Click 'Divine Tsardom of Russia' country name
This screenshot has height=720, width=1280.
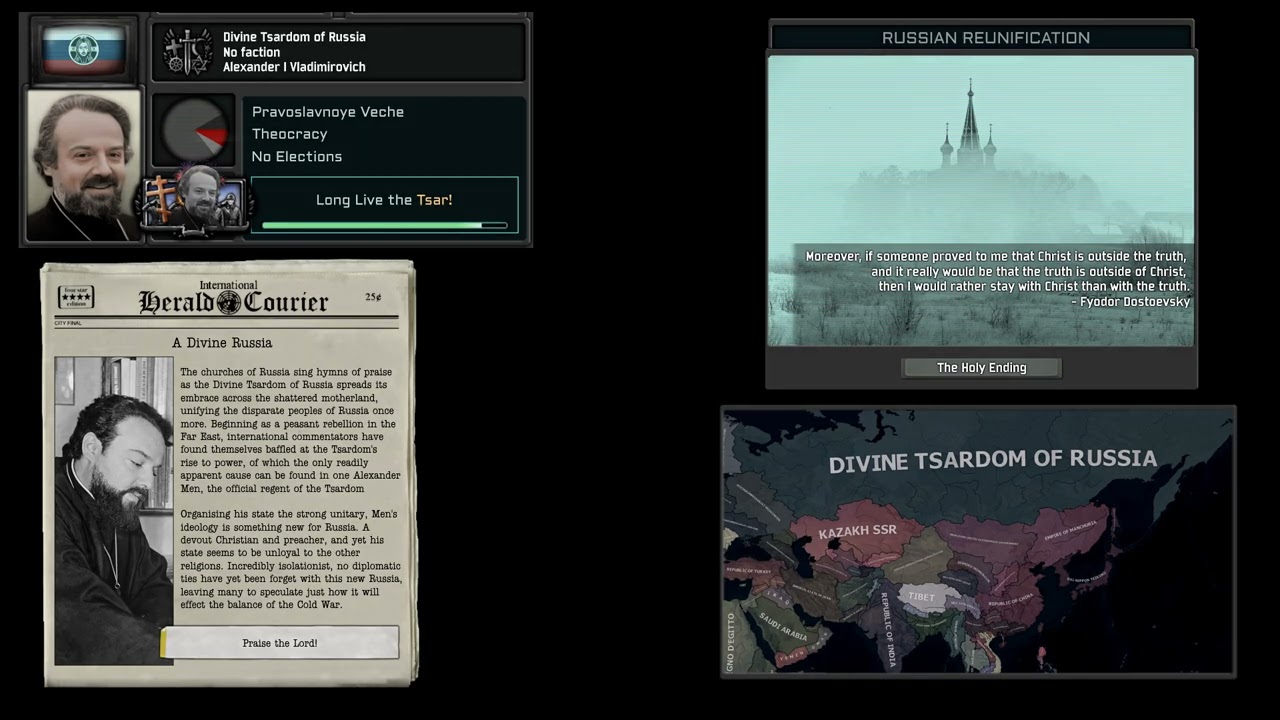click(x=294, y=37)
